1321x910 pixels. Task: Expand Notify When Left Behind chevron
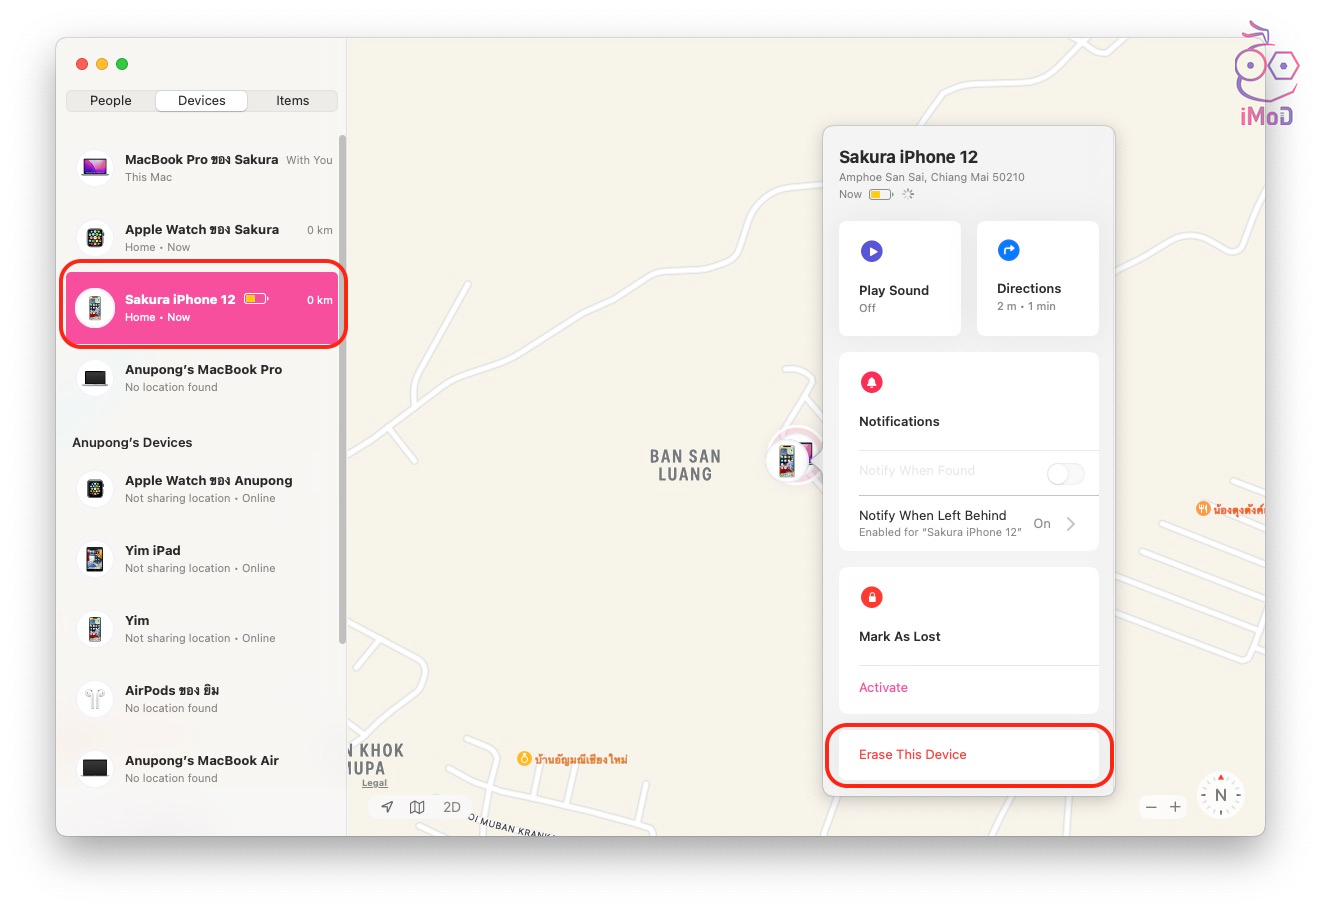[1071, 524]
